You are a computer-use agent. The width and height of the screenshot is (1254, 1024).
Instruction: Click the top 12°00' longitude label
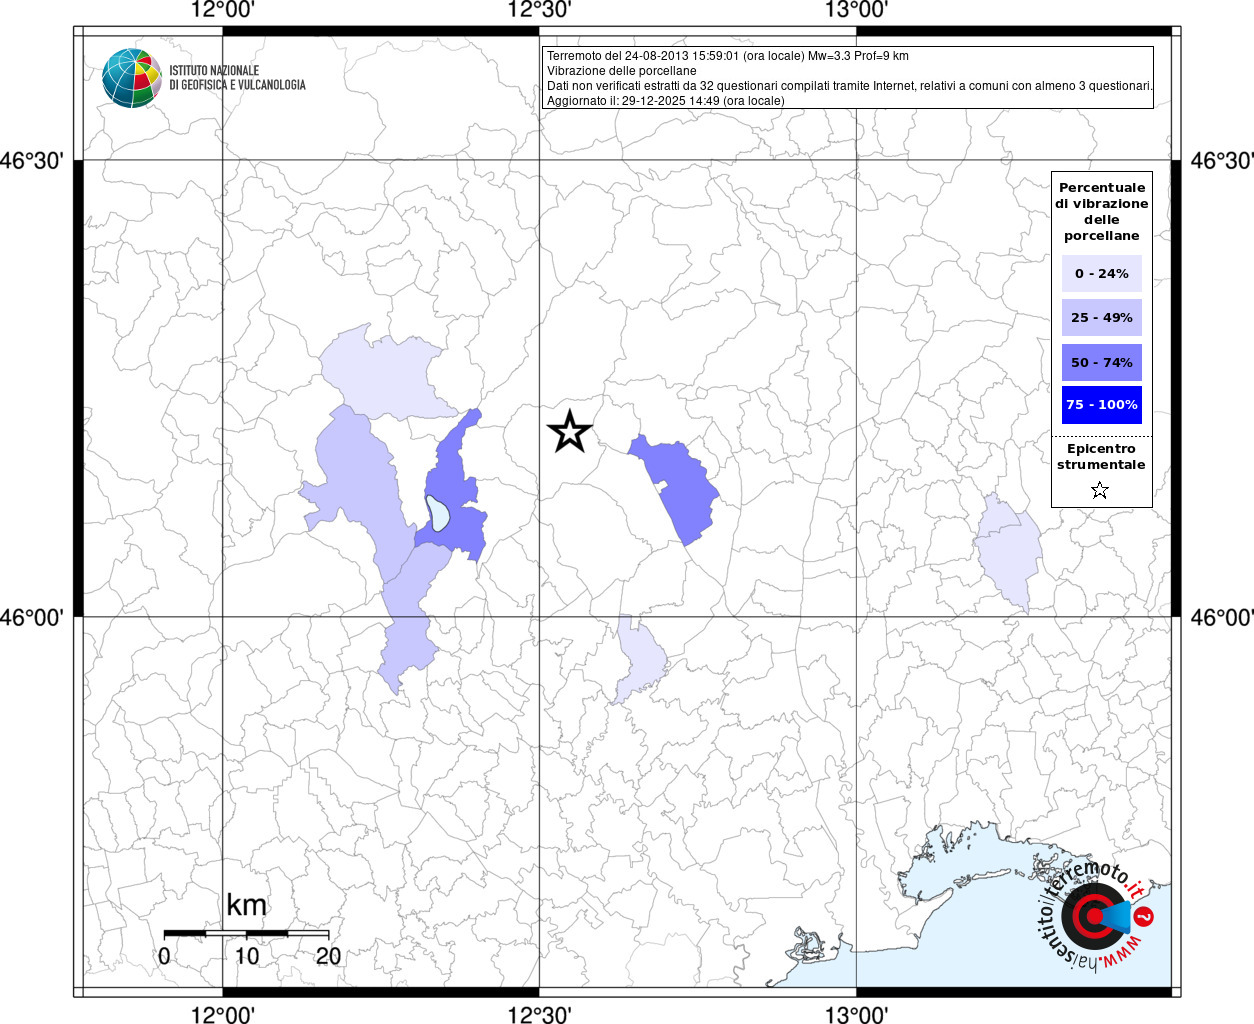pos(223,10)
